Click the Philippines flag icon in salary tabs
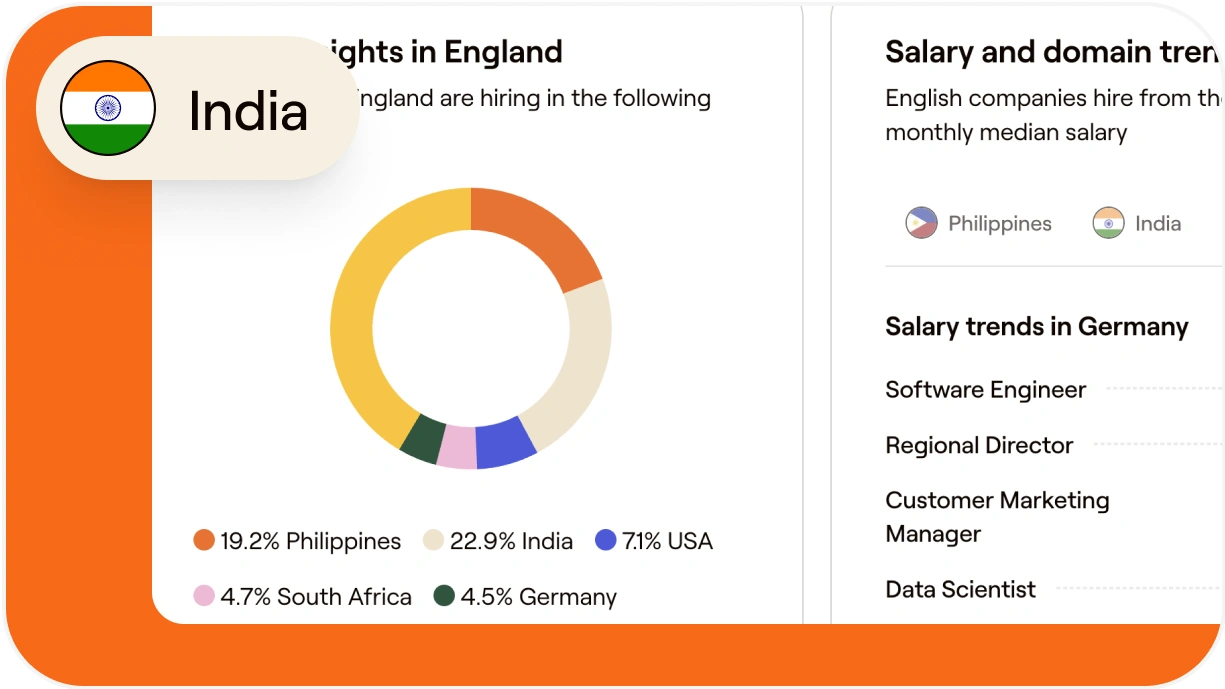Image resolution: width=1225 pixels, height=689 pixels. (921, 223)
